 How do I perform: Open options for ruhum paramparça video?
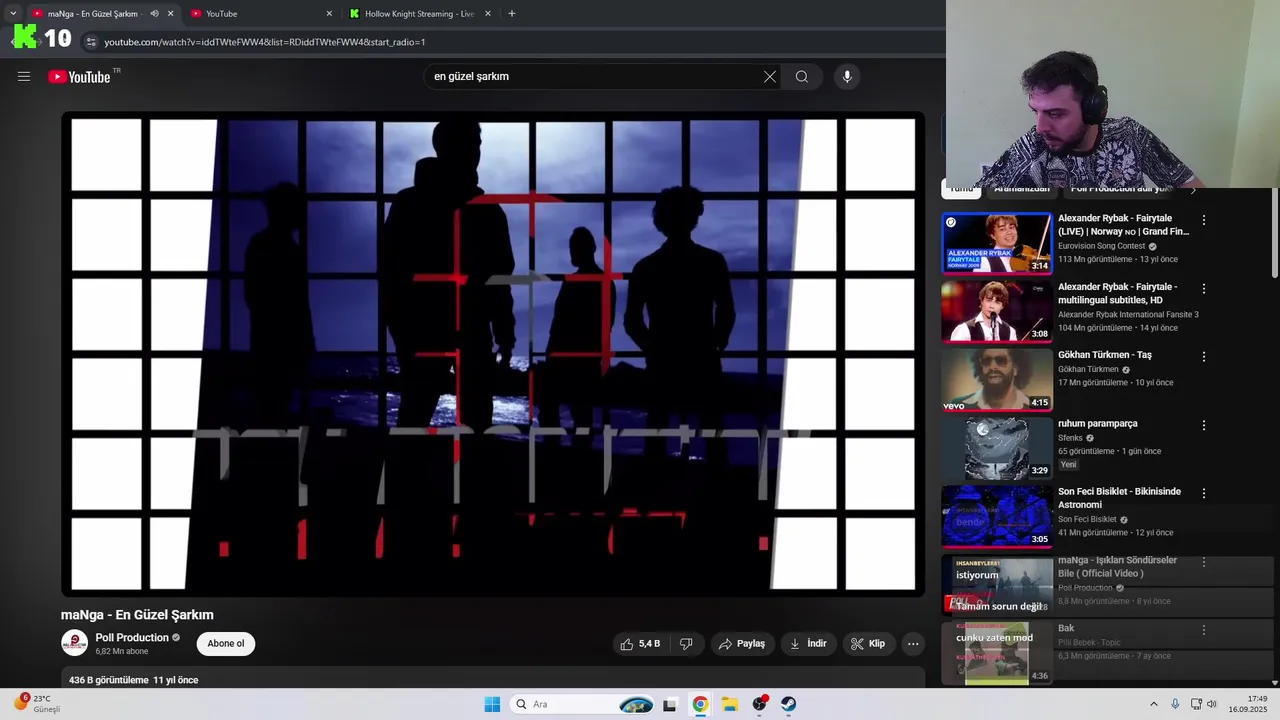click(1204, 425)
